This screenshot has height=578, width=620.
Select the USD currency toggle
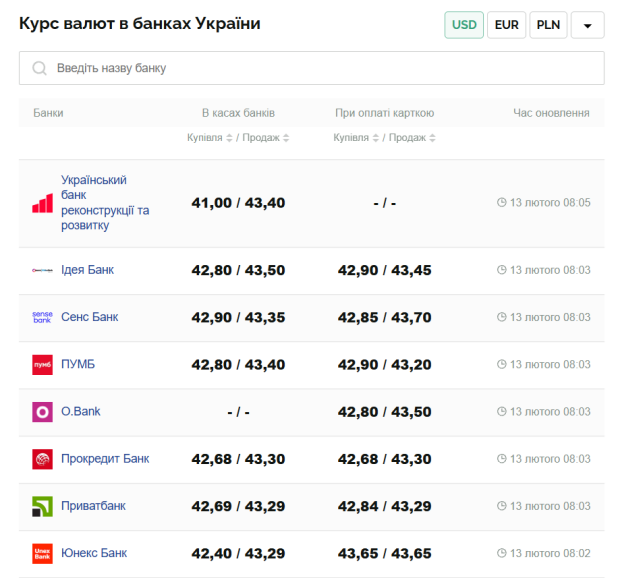point(464,25)
